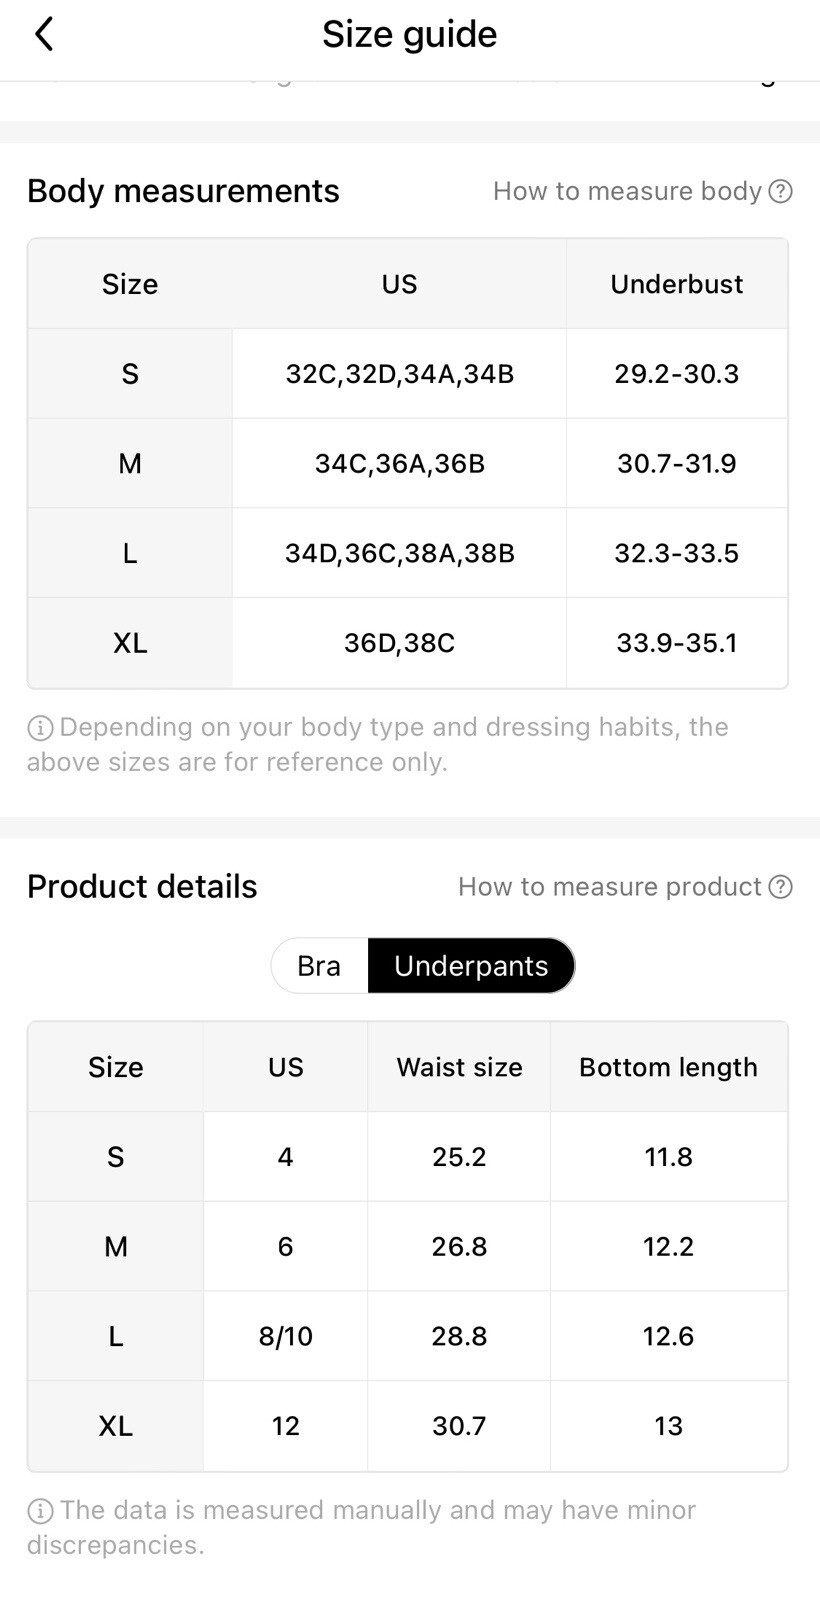Viewport: 820px width, 1600px height.
Task: Tap the Size guide title
Action: (x=409, y=34)
